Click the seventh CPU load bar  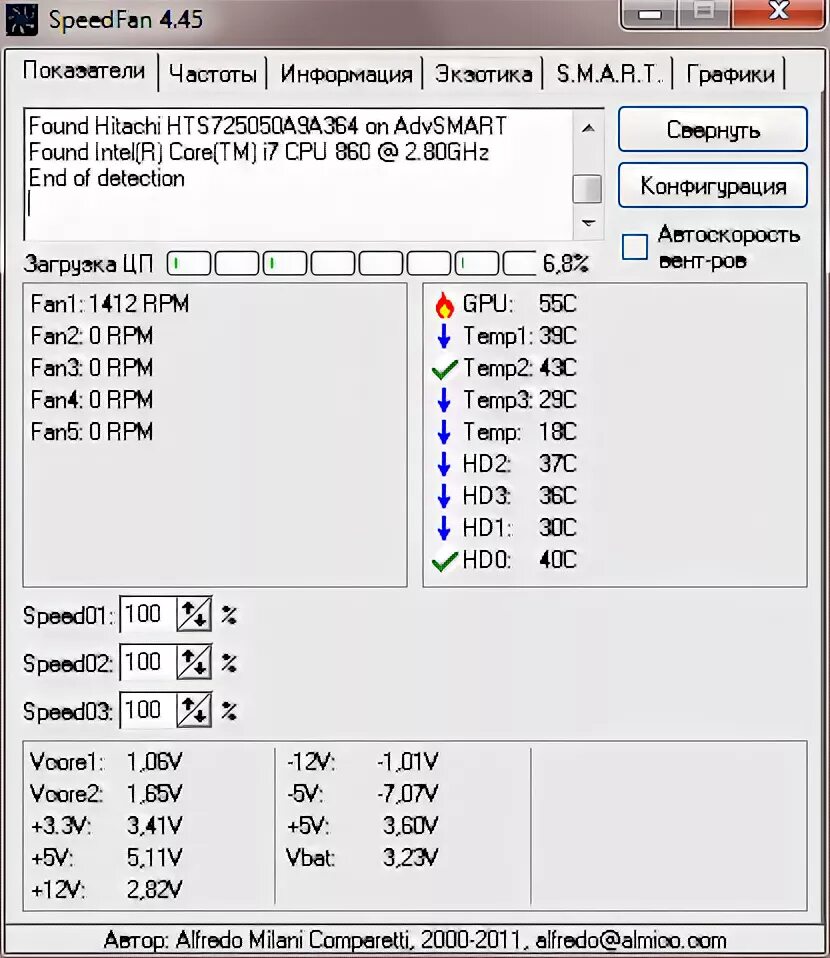(477, 263)
